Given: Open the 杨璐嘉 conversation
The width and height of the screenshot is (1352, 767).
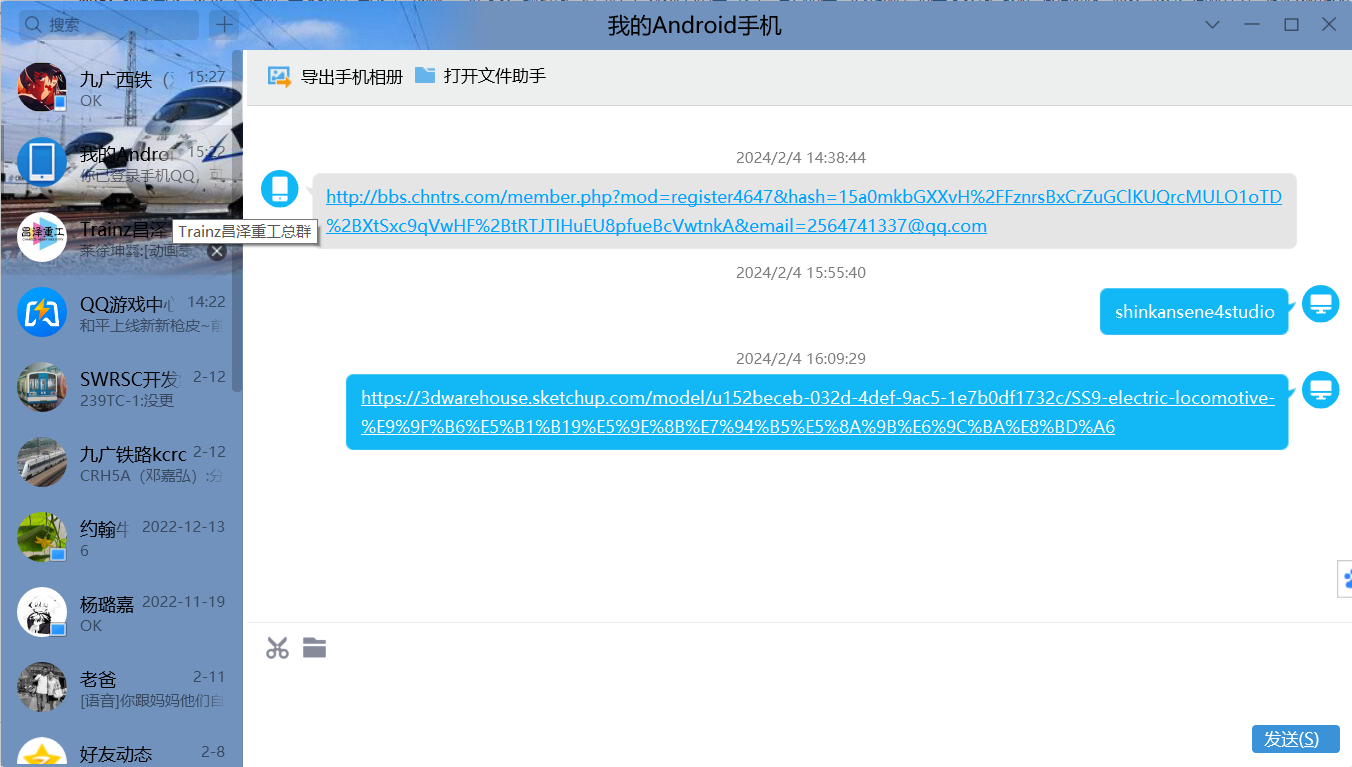Looking at the screenshot, I should coord(121,613).
